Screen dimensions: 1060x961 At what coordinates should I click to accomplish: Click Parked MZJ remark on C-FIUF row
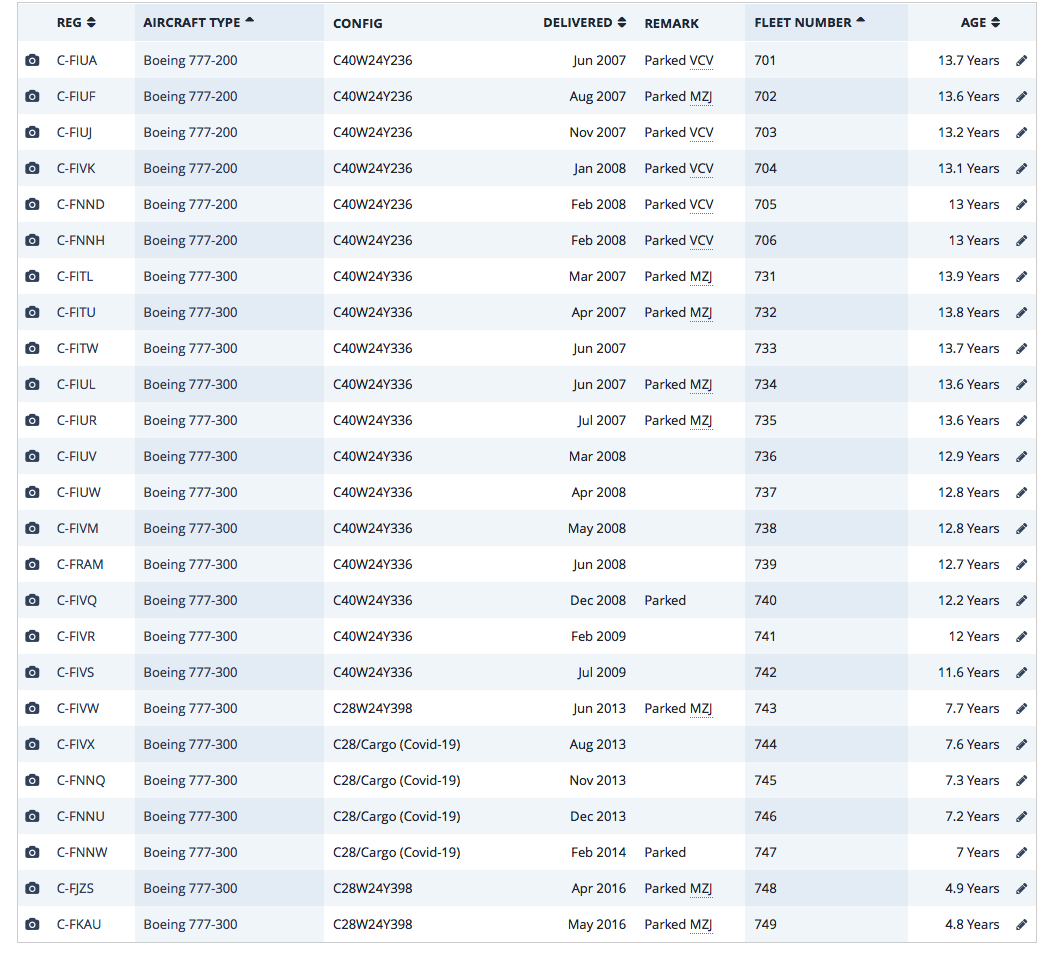[x=678, y=97]
